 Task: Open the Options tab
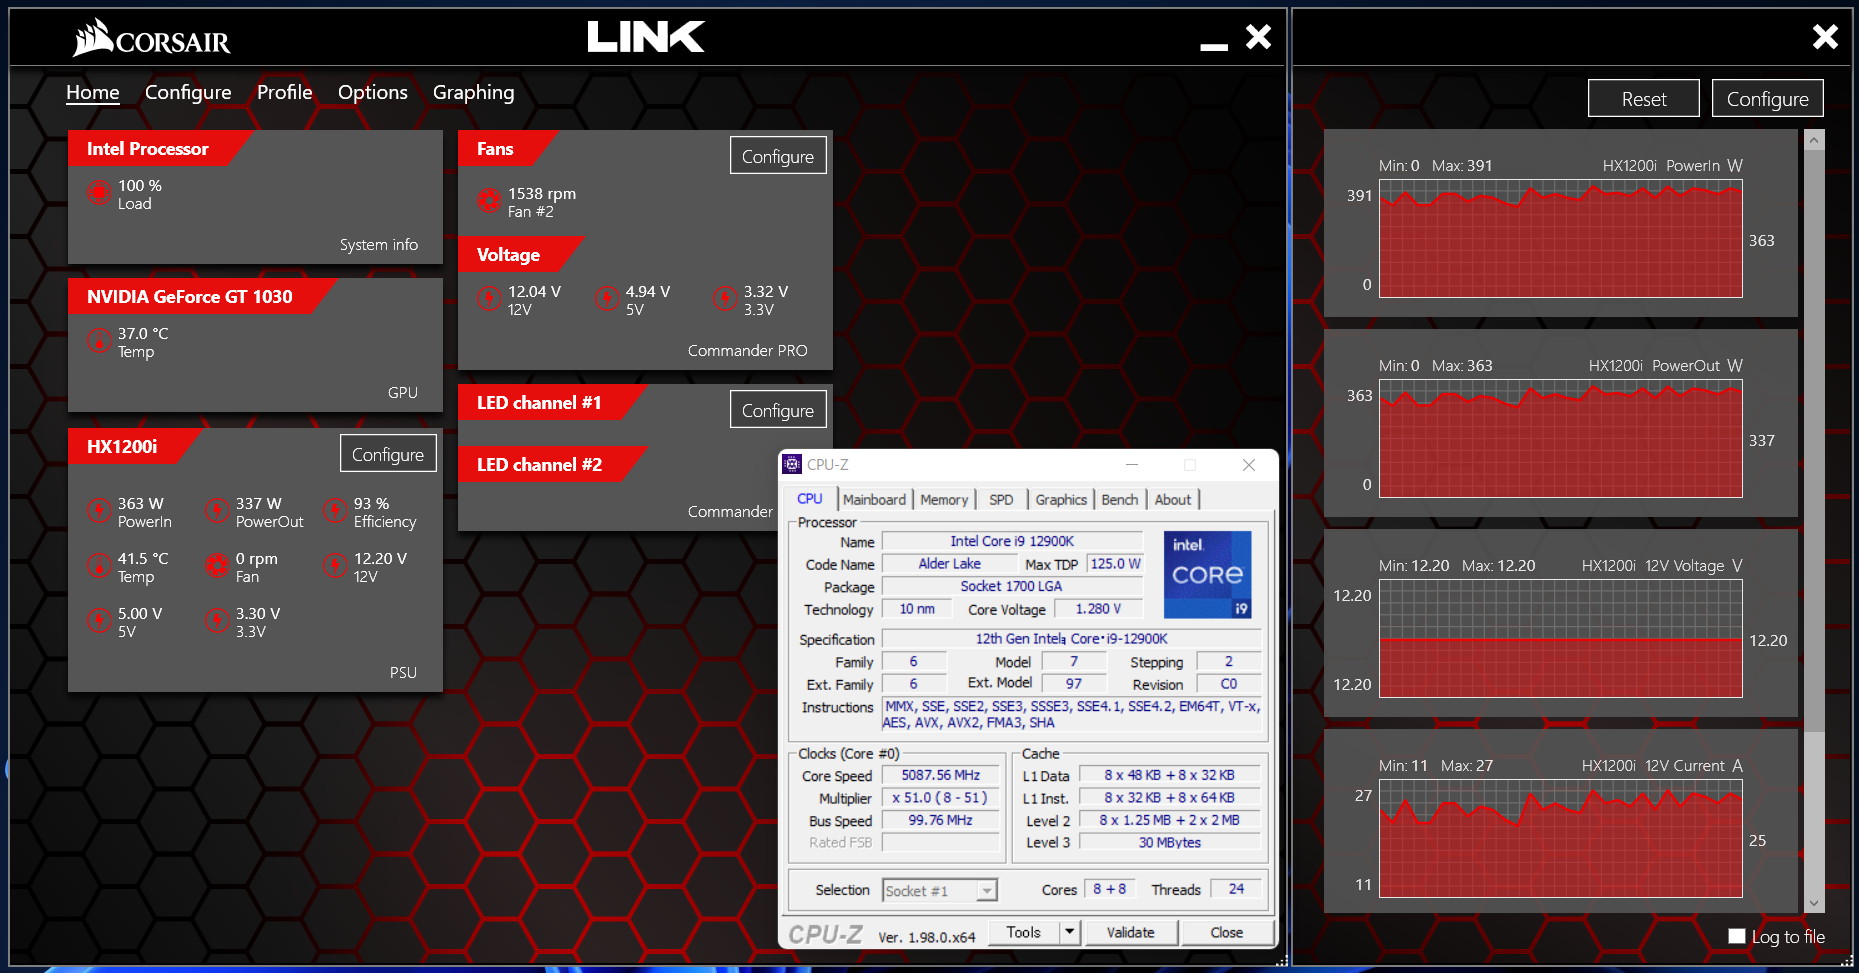(x=372, y=92)
